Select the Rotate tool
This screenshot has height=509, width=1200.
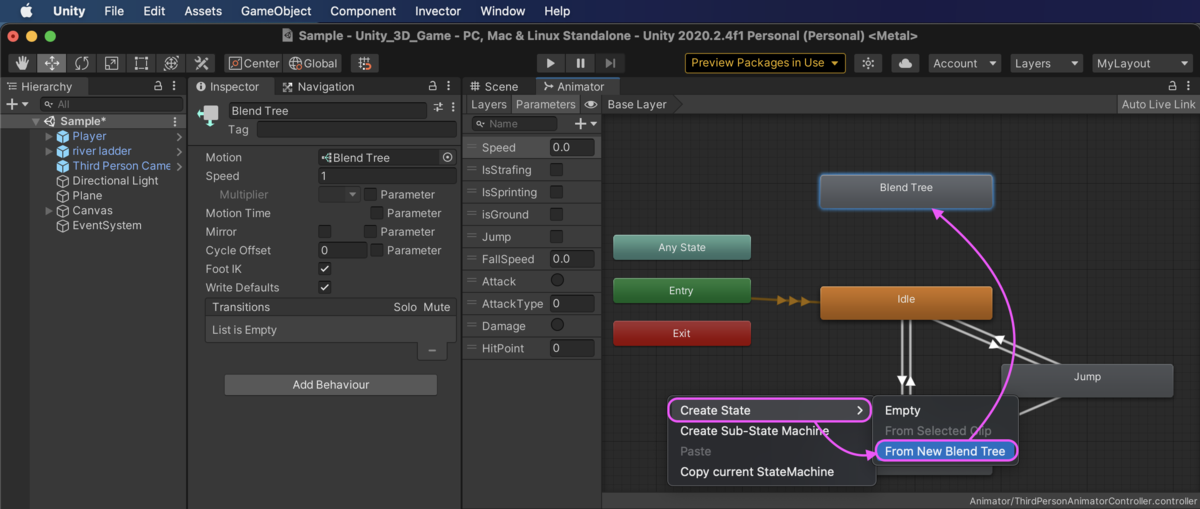[81, 63]
